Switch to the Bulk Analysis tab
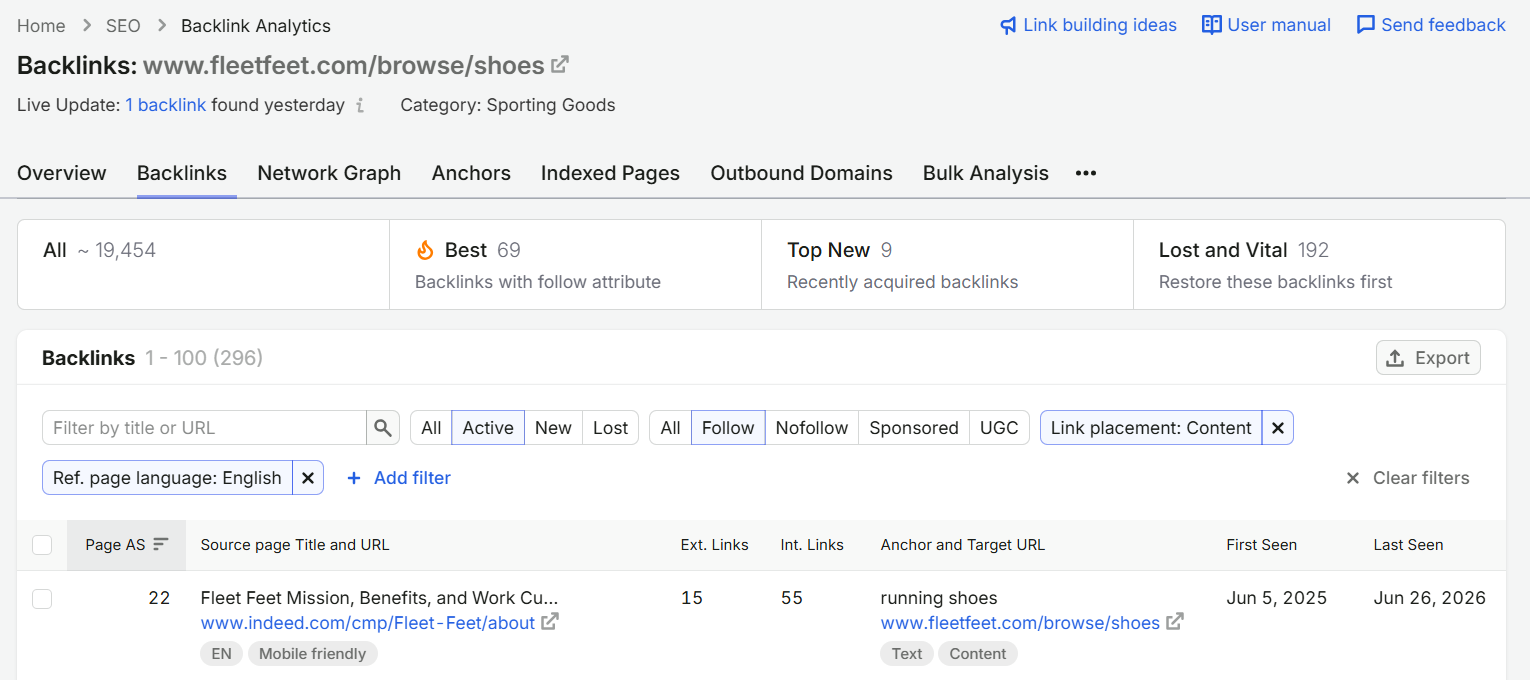 click(986, 173)
